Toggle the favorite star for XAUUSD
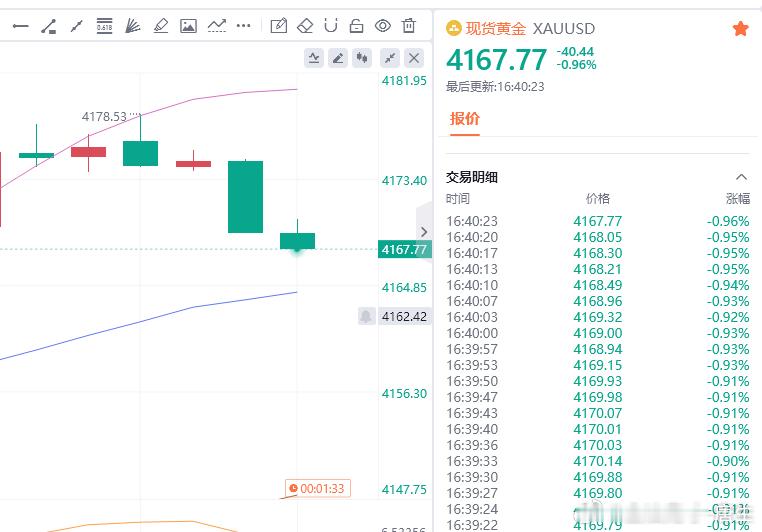 (x=740, y=29)
